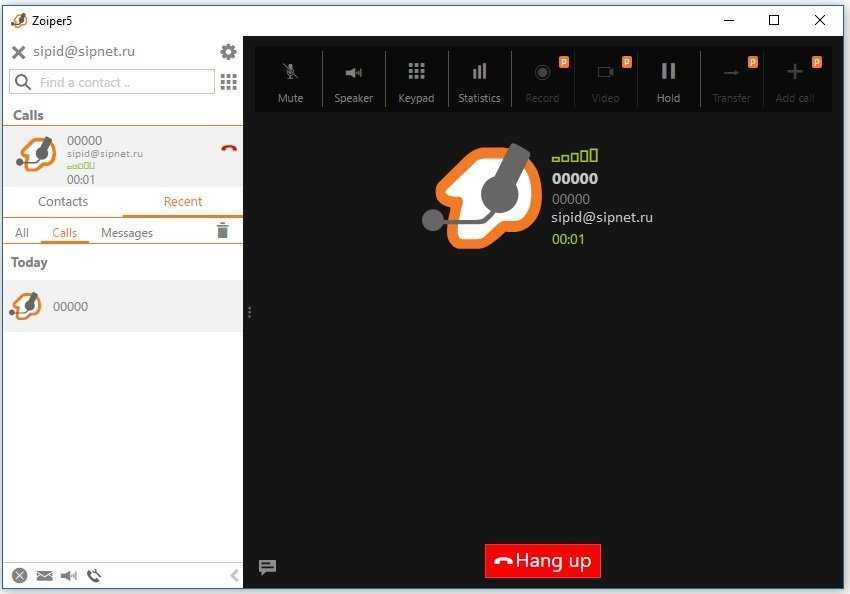End the call from the Calls list
The height and width of the screenshot is (594, 850).
(x=229, y=149)
